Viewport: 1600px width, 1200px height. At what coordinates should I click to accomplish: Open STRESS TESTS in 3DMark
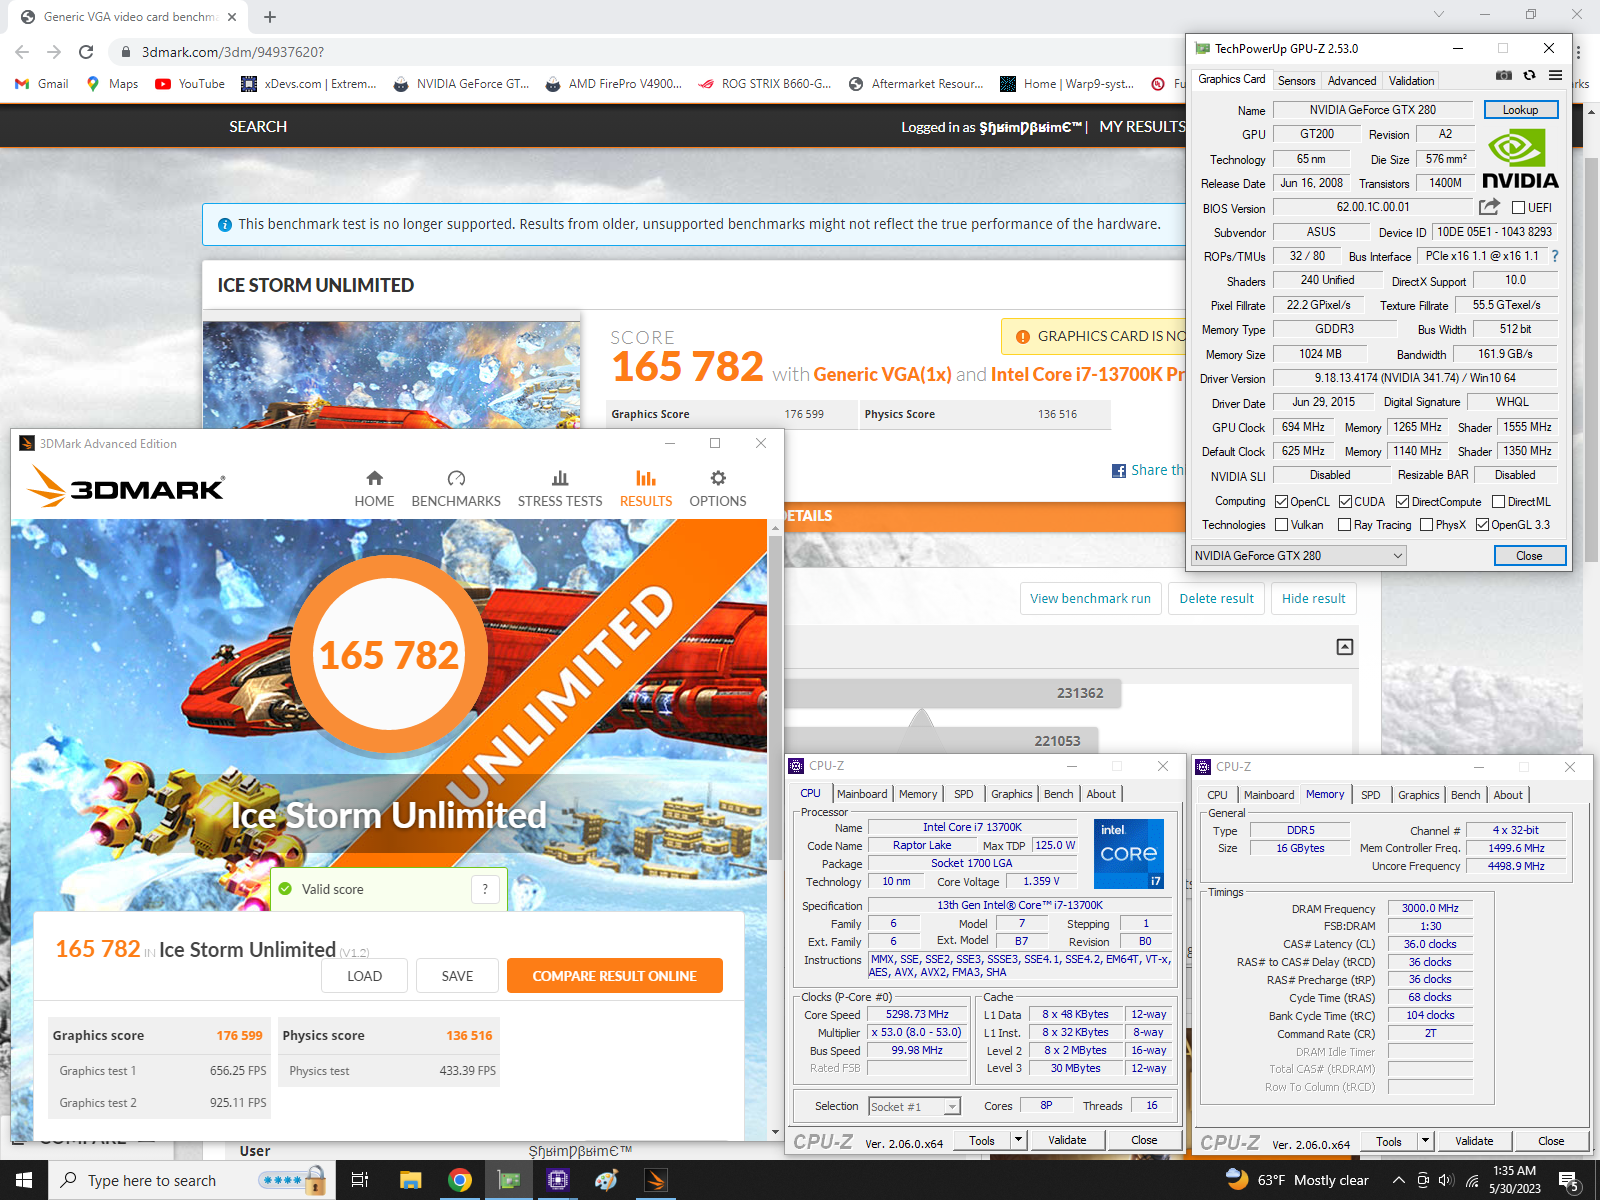560,489
